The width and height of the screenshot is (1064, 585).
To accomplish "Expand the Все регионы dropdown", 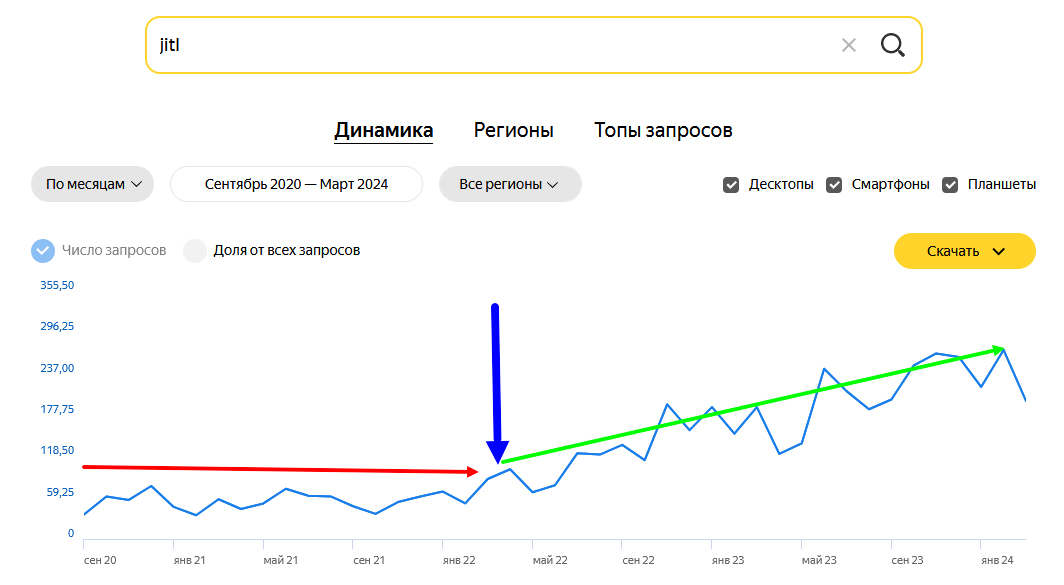I will [510, 184].
